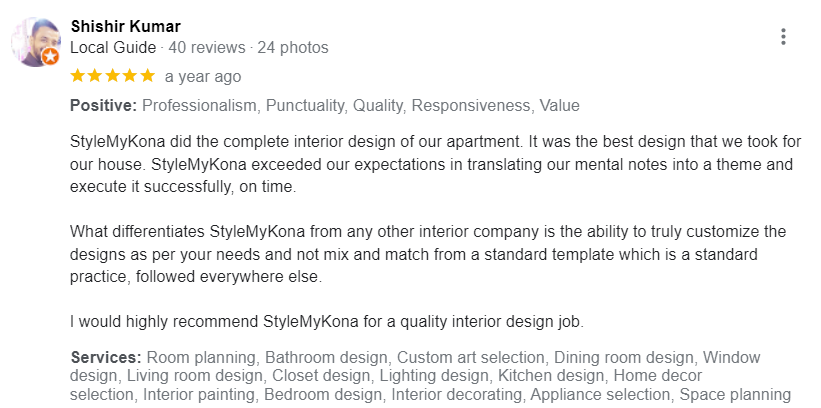Click the "Value" attribute text

pos(559,105)
